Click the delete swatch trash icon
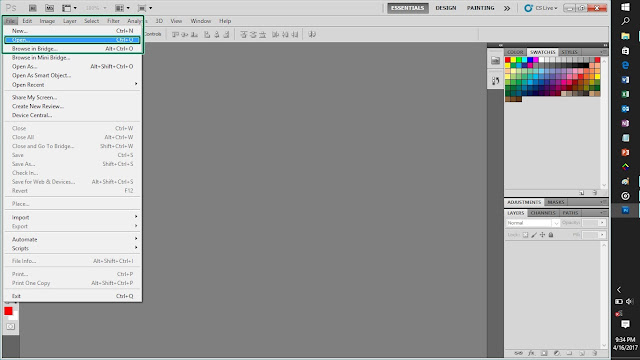 (x=595, y=193)
